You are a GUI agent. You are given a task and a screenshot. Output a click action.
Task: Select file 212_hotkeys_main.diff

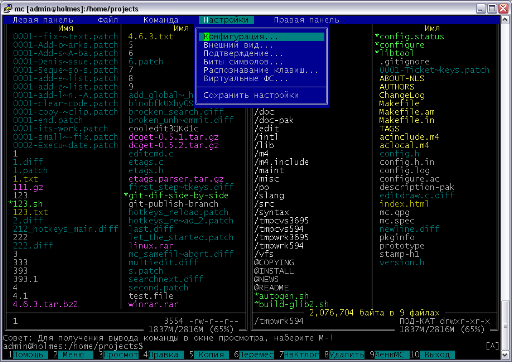[65, 229]
